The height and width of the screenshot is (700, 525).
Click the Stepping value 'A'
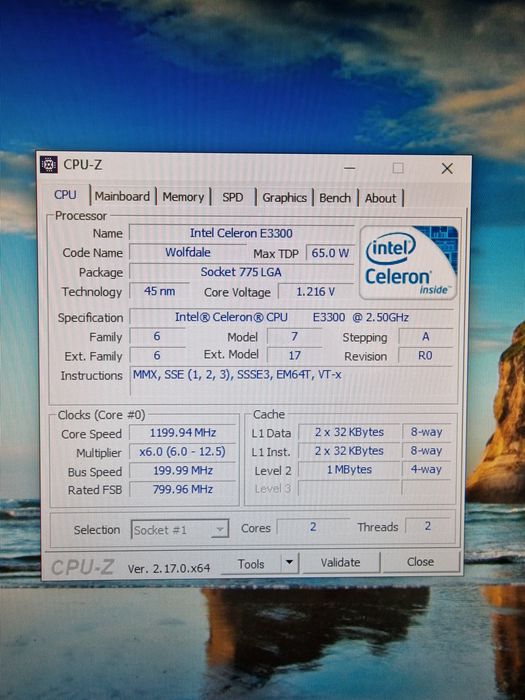[x=425, y=337]
